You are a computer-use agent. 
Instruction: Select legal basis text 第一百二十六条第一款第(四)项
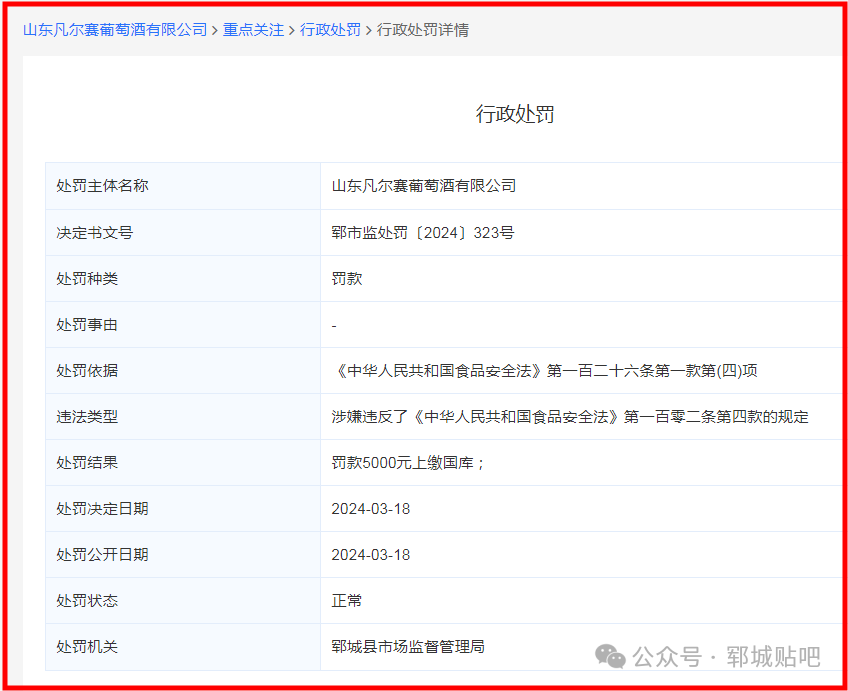(x=652, y=371)
